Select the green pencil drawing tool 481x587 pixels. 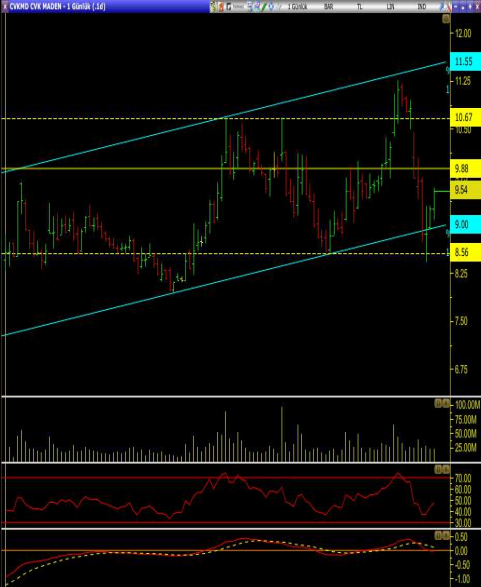(x=264, y=6)
